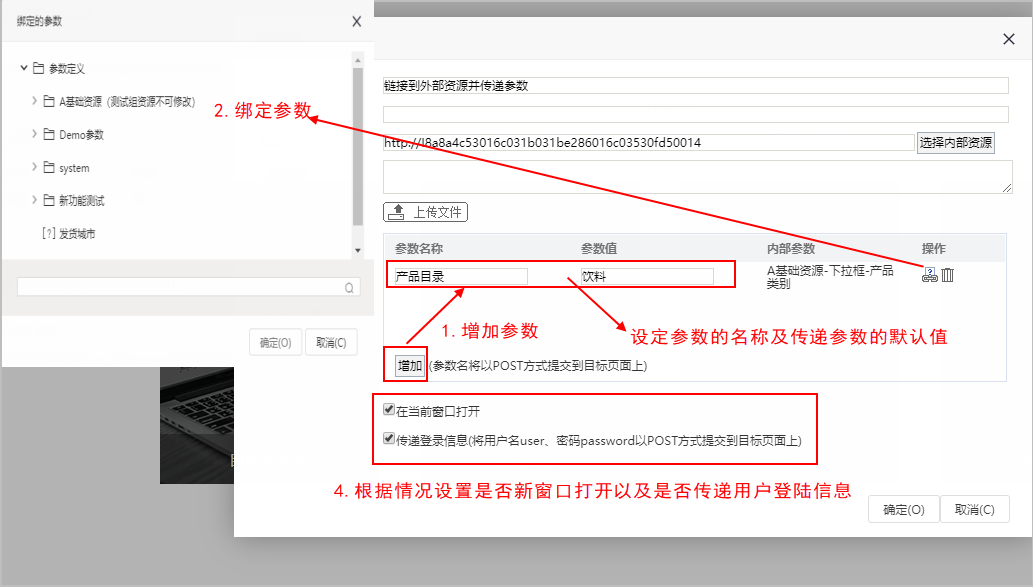
Task: Close the 绑定的参数 dialog
Action: click(356, 21)
